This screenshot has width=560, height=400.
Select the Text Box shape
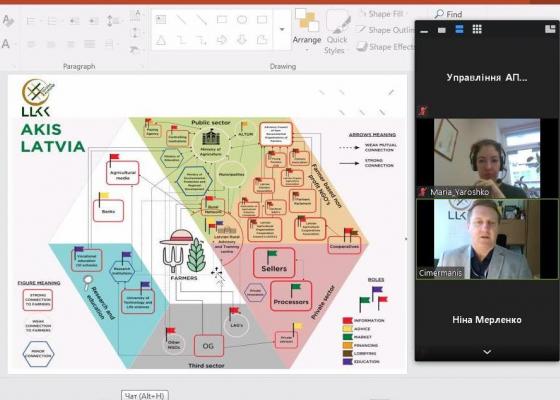tap(161, 19)
